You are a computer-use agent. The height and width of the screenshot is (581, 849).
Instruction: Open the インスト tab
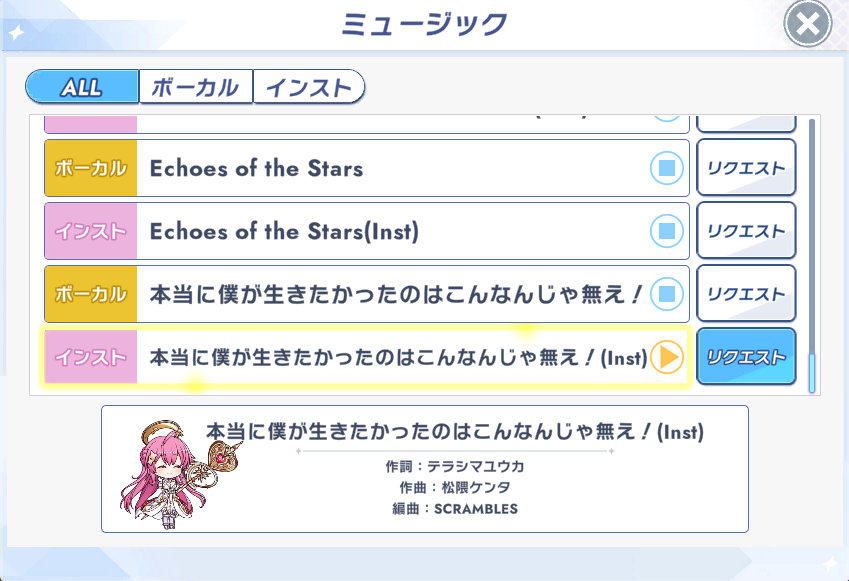[x=308, y=87]
